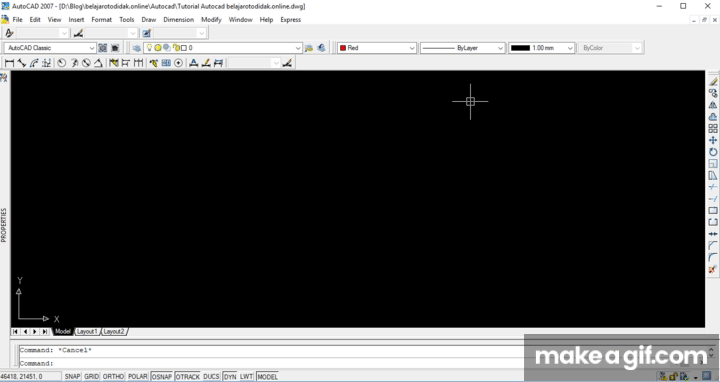Image resolution: width=720 pixels, height=382 pixels.
Task: Enable GRID display in status bar
Action: (91, 376)
